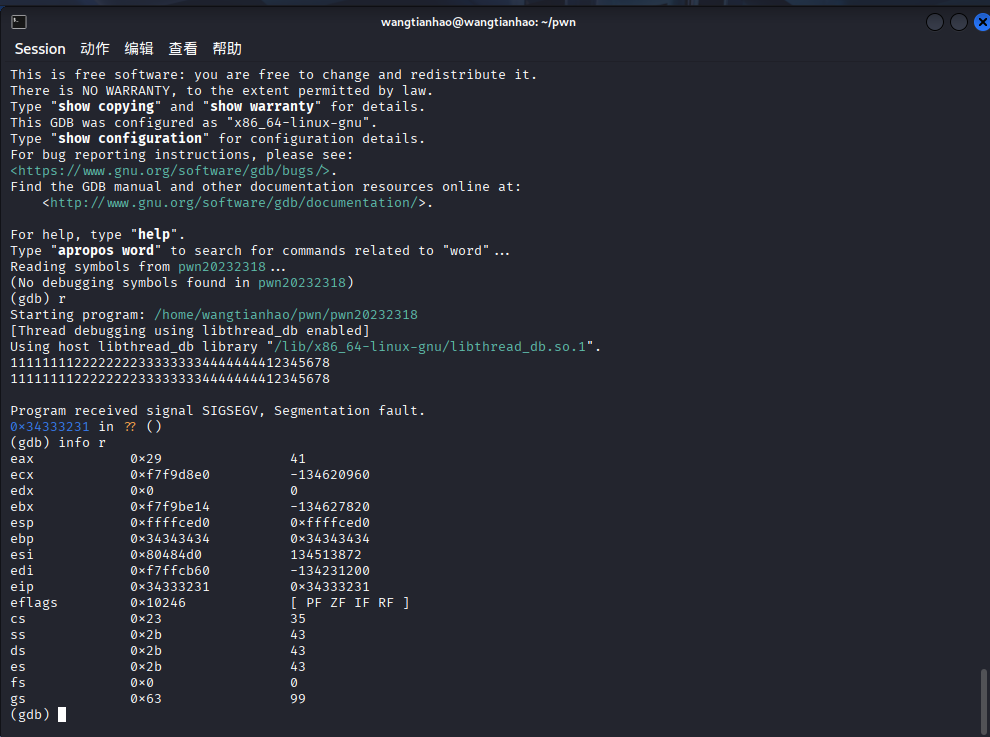
Task: Maximize the terminal window
Action: point(958,22)
